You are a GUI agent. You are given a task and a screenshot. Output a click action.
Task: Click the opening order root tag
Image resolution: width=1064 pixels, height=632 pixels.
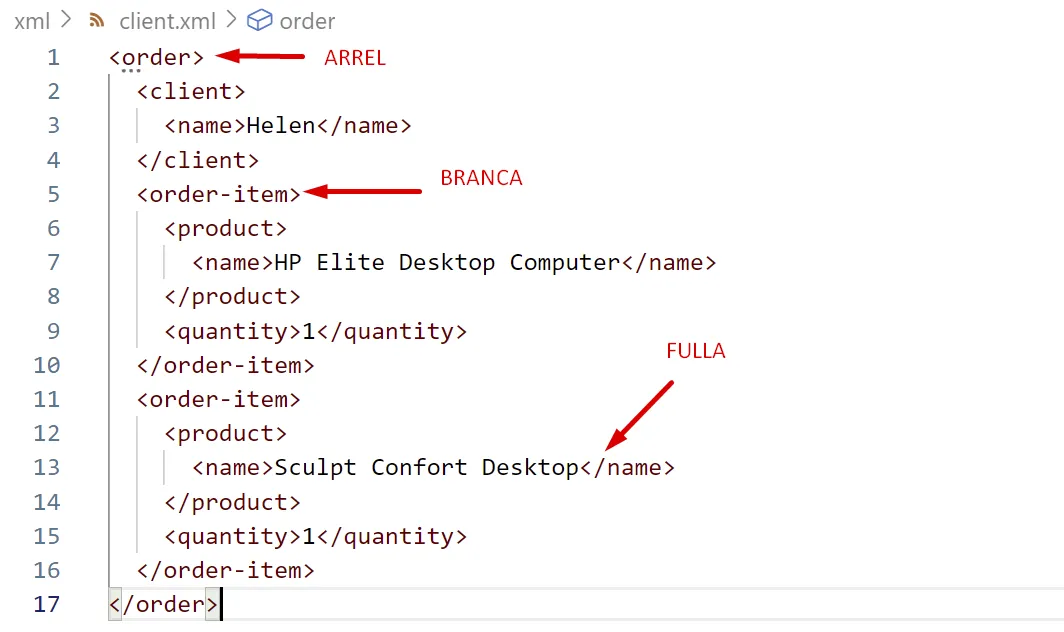pos(157,58)
